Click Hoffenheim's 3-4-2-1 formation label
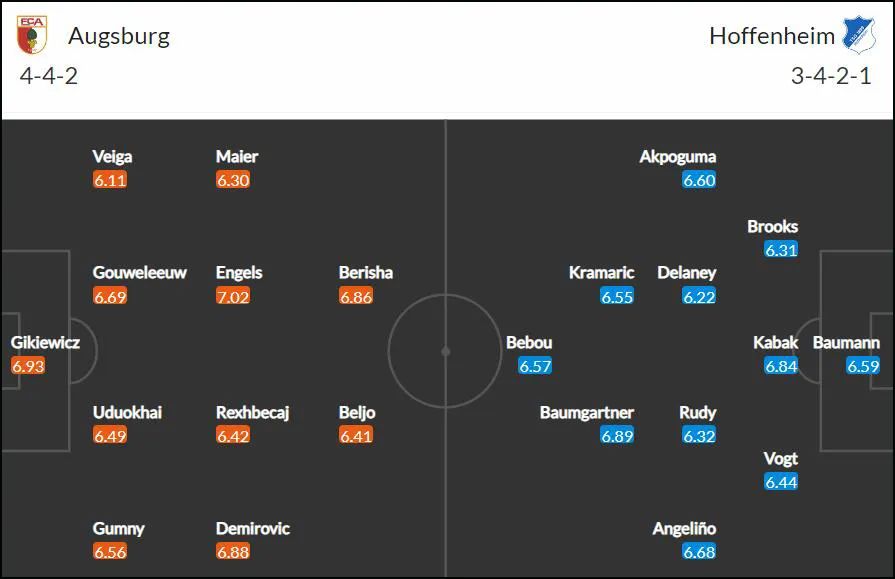This screenshot has height=579, width=895. [832, 76]
